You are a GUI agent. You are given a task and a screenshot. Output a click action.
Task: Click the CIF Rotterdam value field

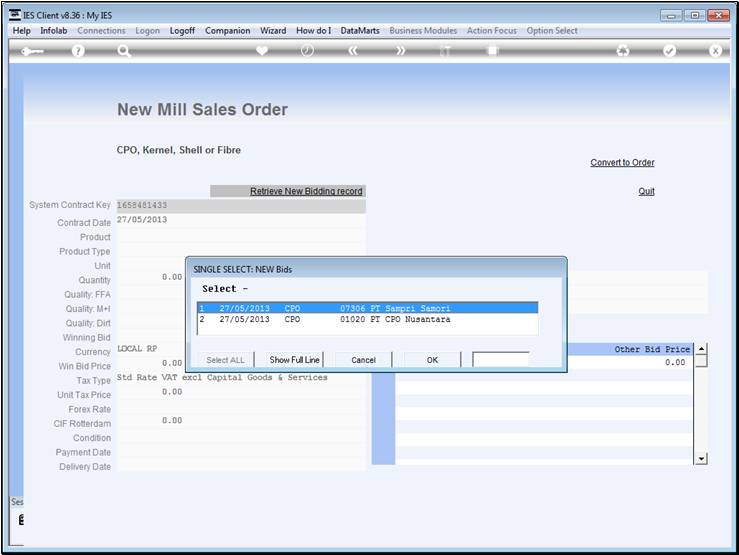click(241, 421)
